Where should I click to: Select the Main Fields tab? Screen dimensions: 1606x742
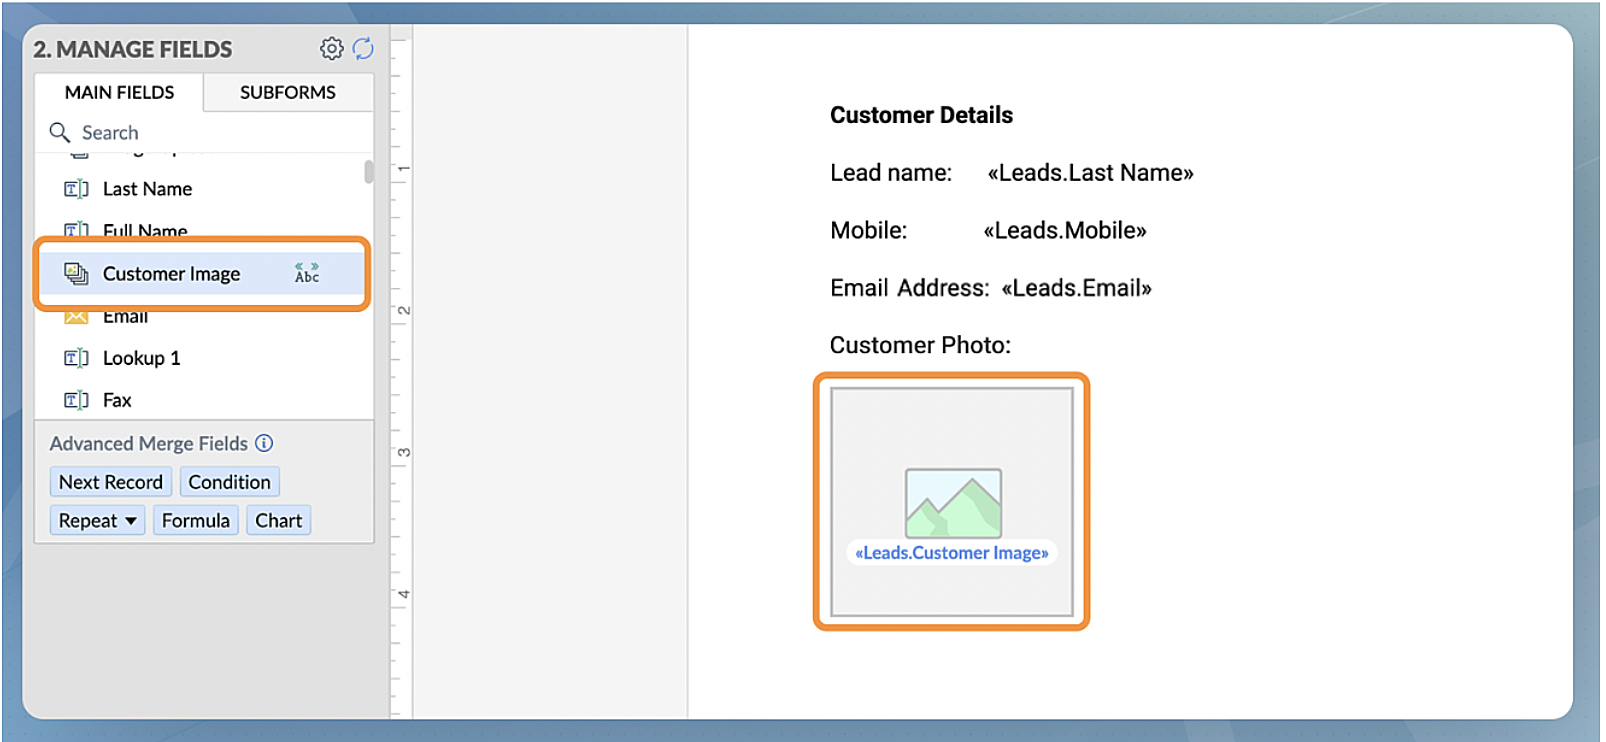119,92
